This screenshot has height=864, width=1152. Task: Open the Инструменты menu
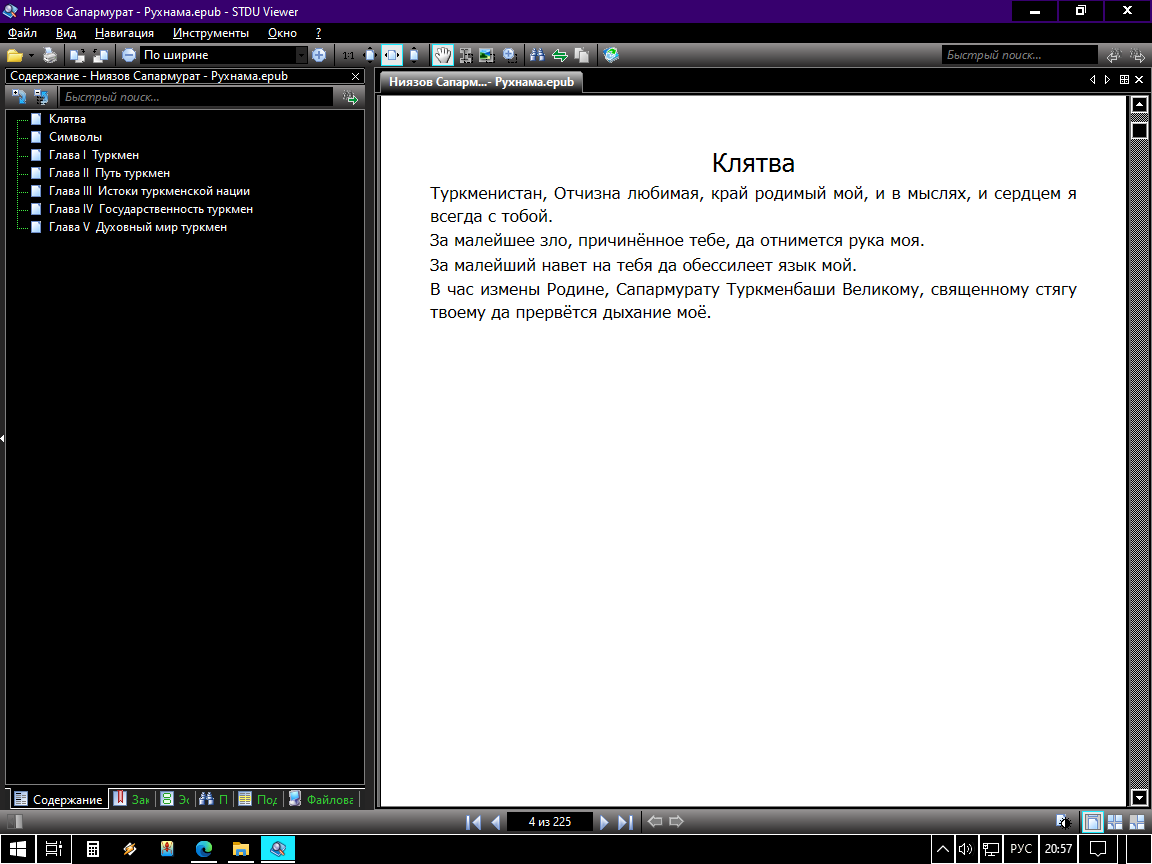pyautogui.click(x=211, y=33)
